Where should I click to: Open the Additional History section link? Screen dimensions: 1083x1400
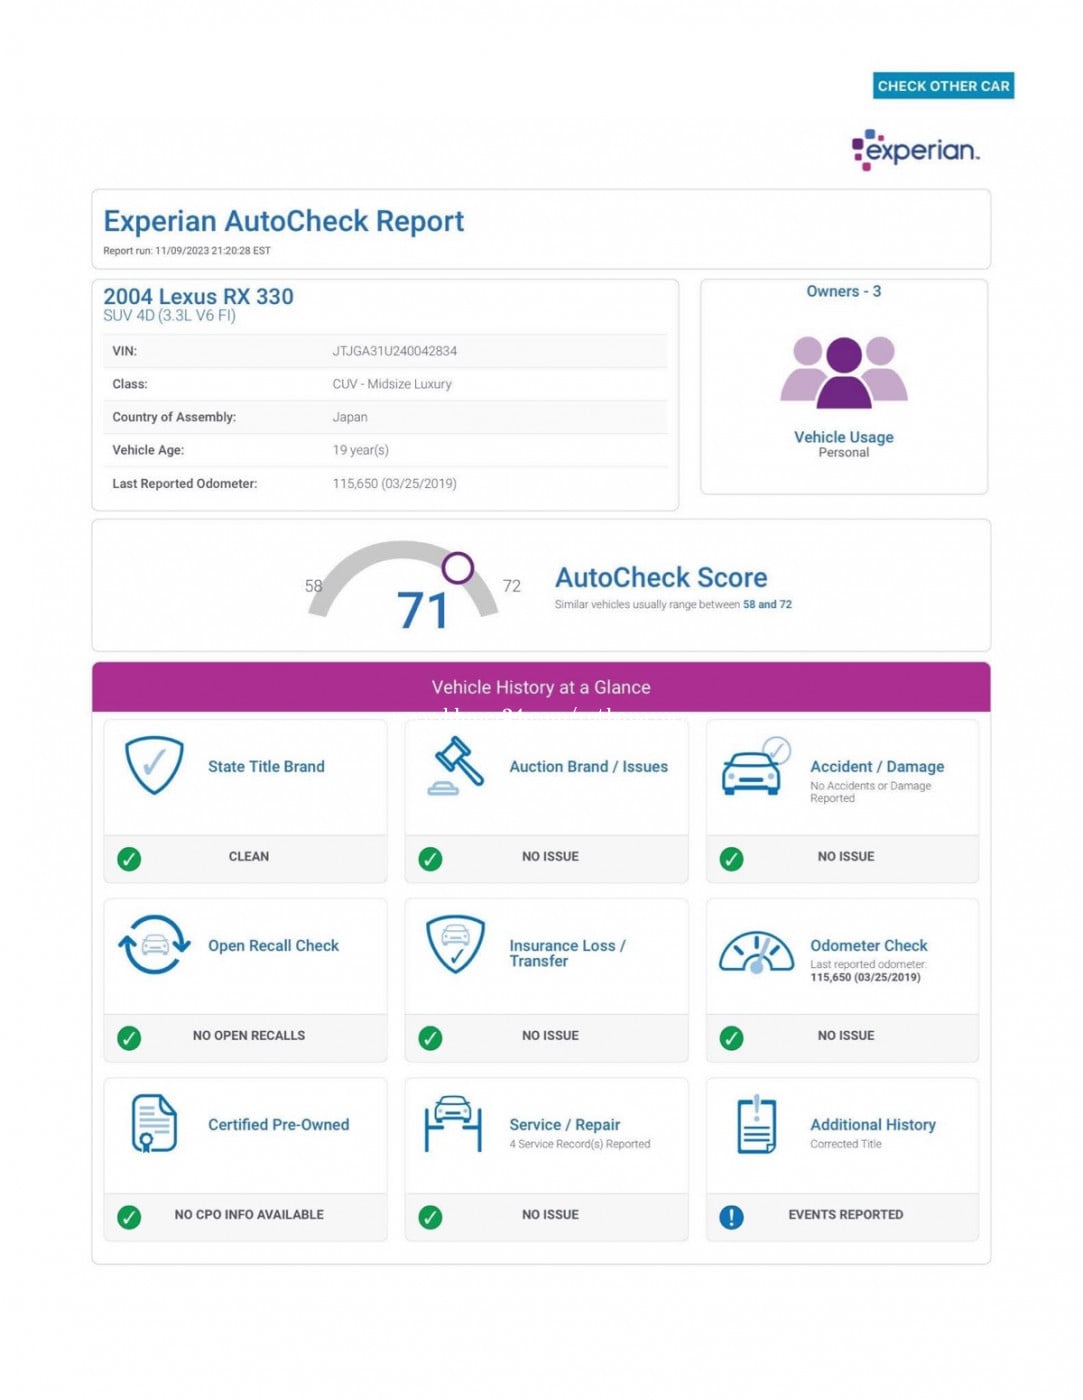872,1124
